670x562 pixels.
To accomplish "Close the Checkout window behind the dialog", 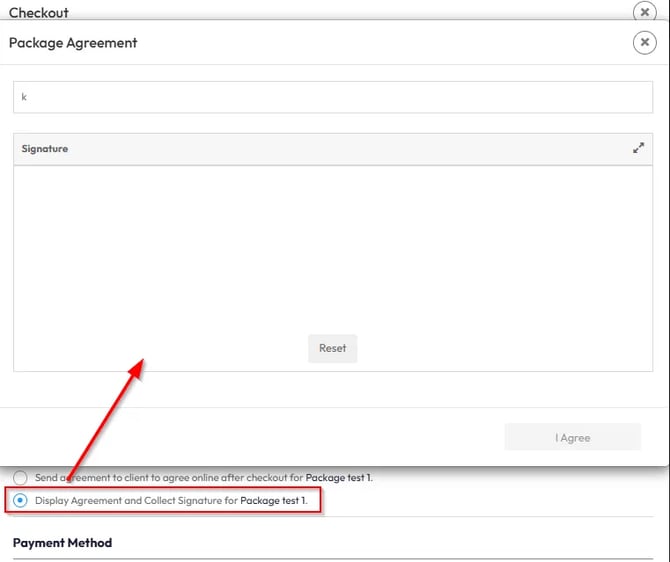I will point(645,12).
